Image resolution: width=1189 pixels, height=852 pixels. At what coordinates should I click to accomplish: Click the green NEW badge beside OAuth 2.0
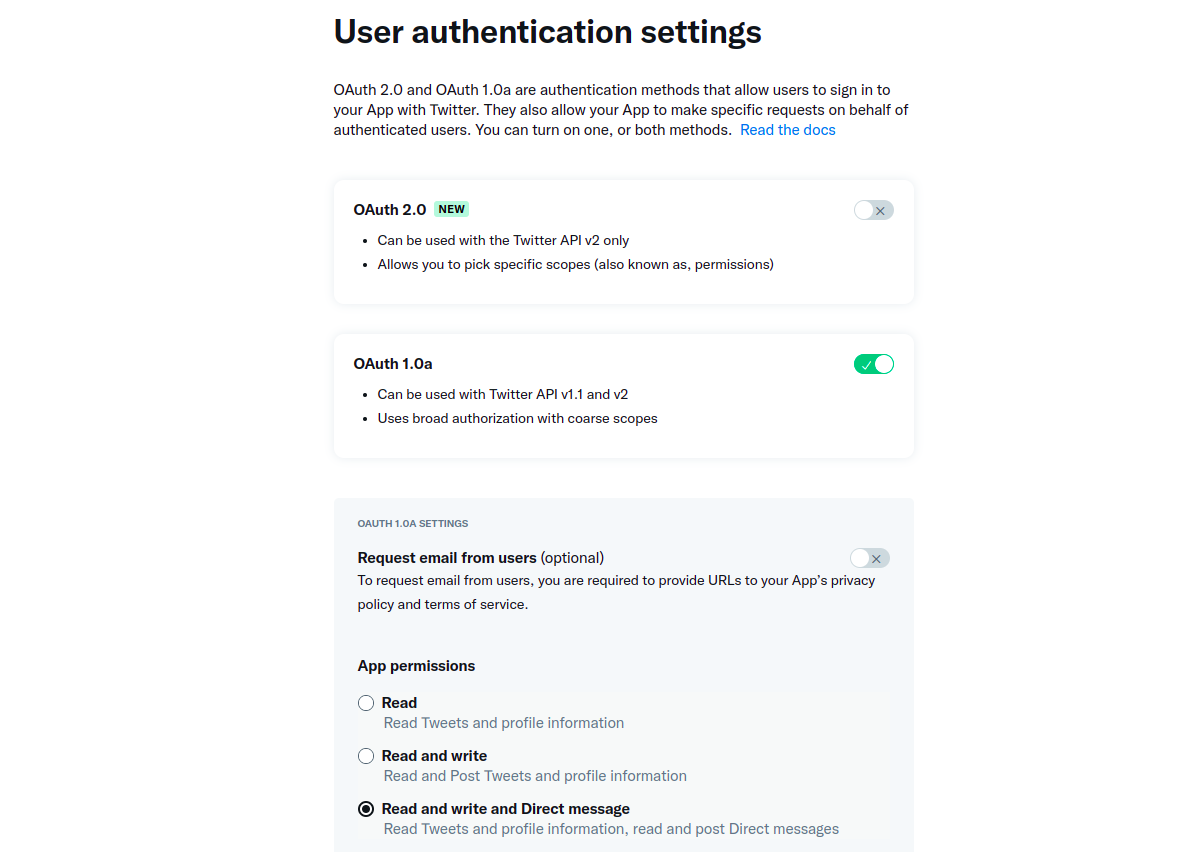451,209
